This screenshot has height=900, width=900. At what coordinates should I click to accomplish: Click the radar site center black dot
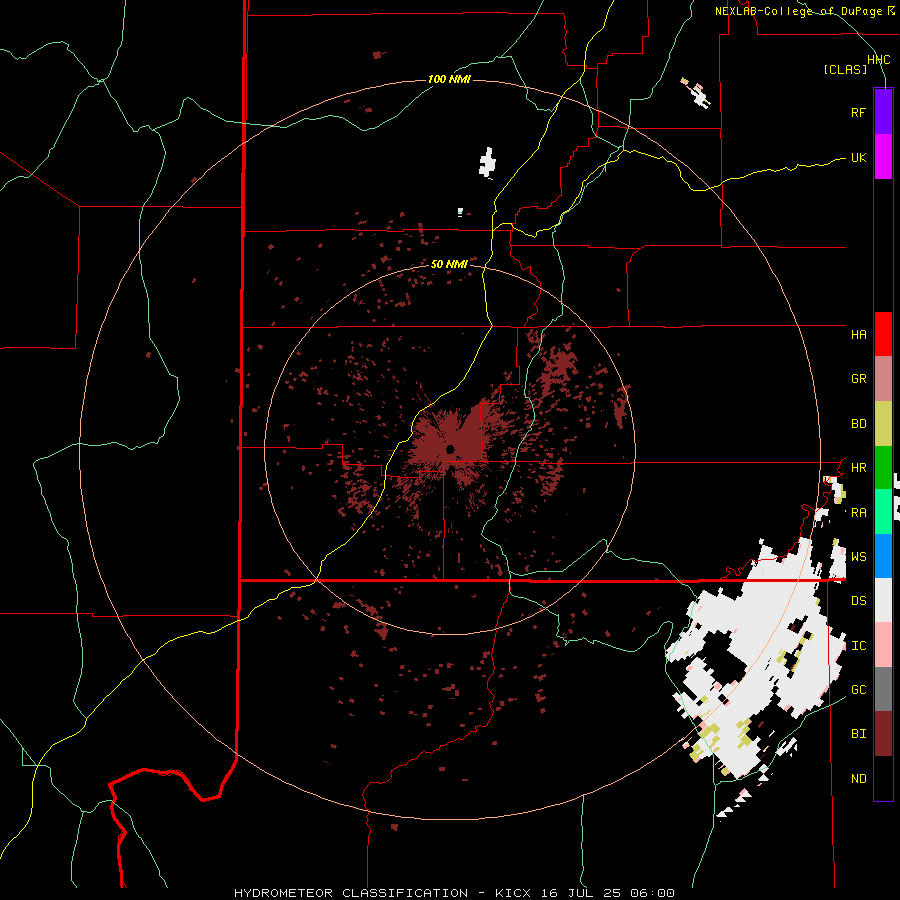pos(451,449)
